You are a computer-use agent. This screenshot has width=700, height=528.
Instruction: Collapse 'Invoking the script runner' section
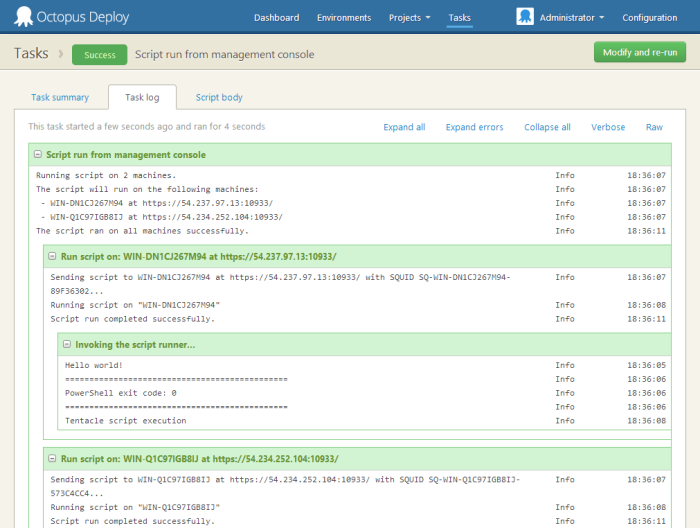[x=67, y=345]
